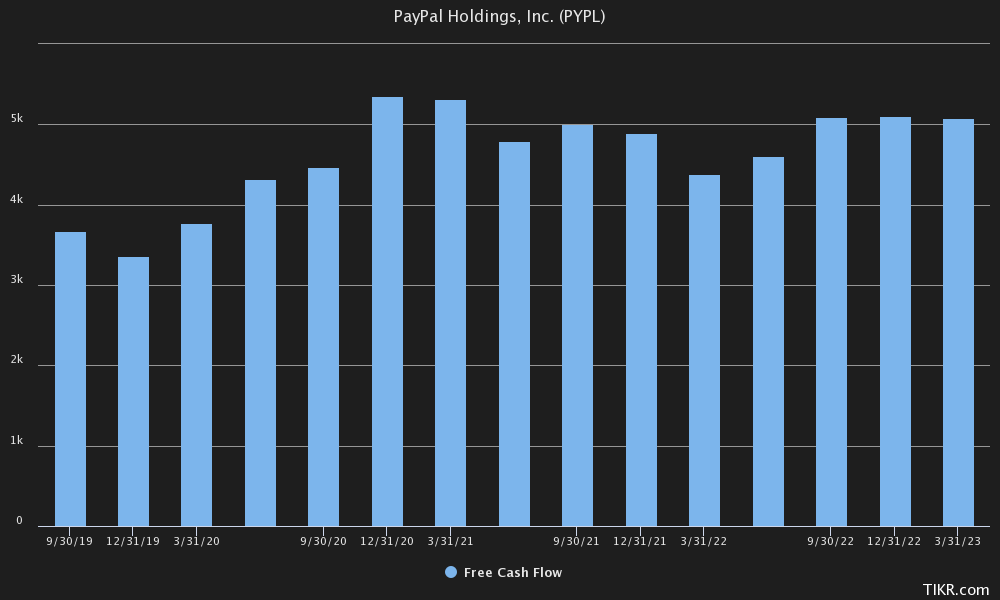Select the 12/31/22 free cash flow bar
1000x600 pixels.
pyautogui.click(x=895, y=322)
